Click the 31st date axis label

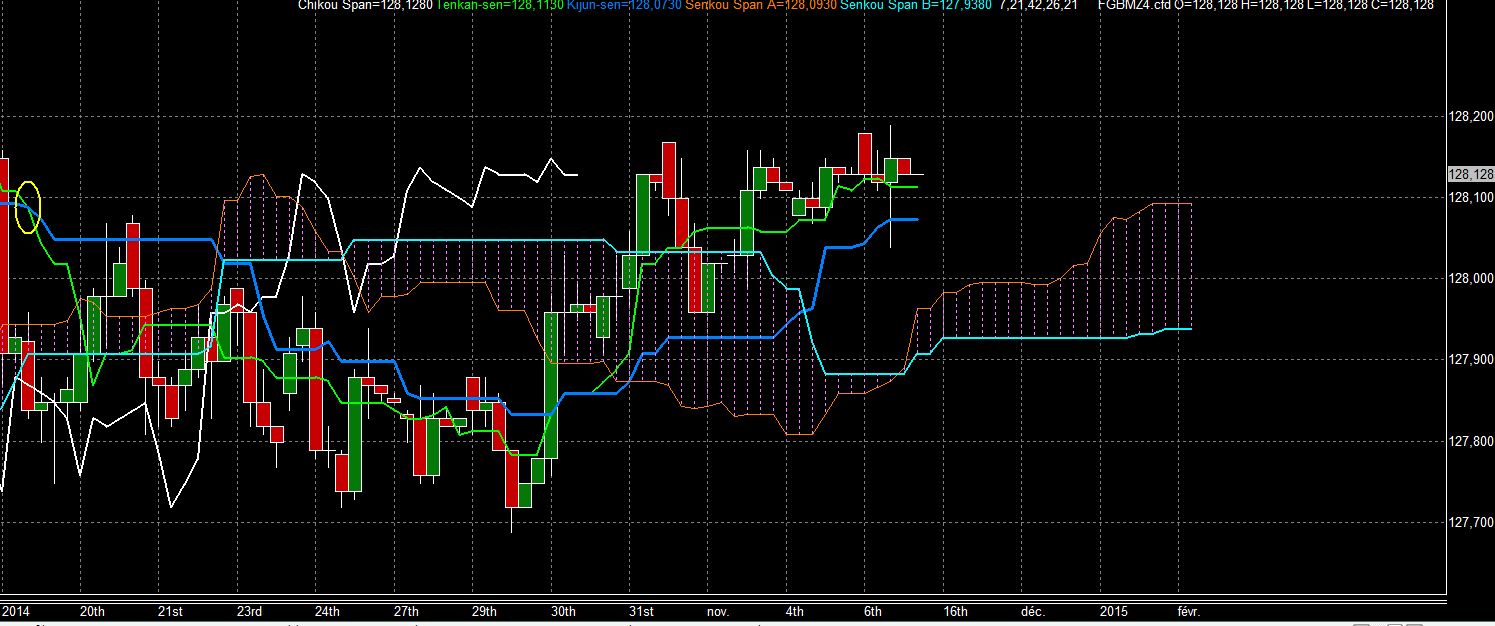click(641, 610)
